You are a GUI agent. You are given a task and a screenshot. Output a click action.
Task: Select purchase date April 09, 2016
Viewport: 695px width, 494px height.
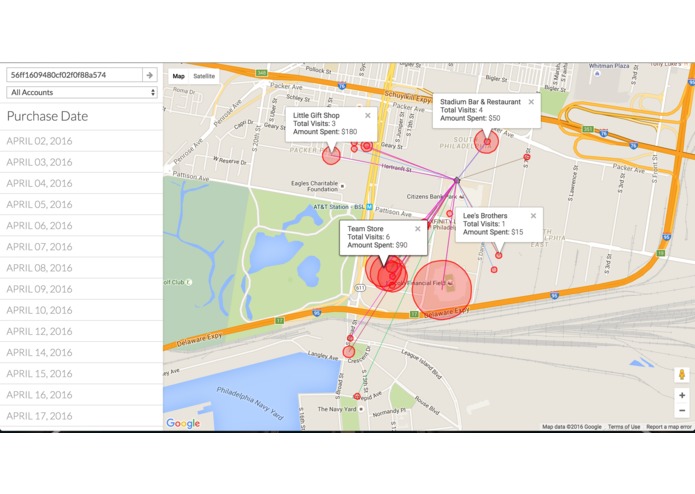click(82, 289)
